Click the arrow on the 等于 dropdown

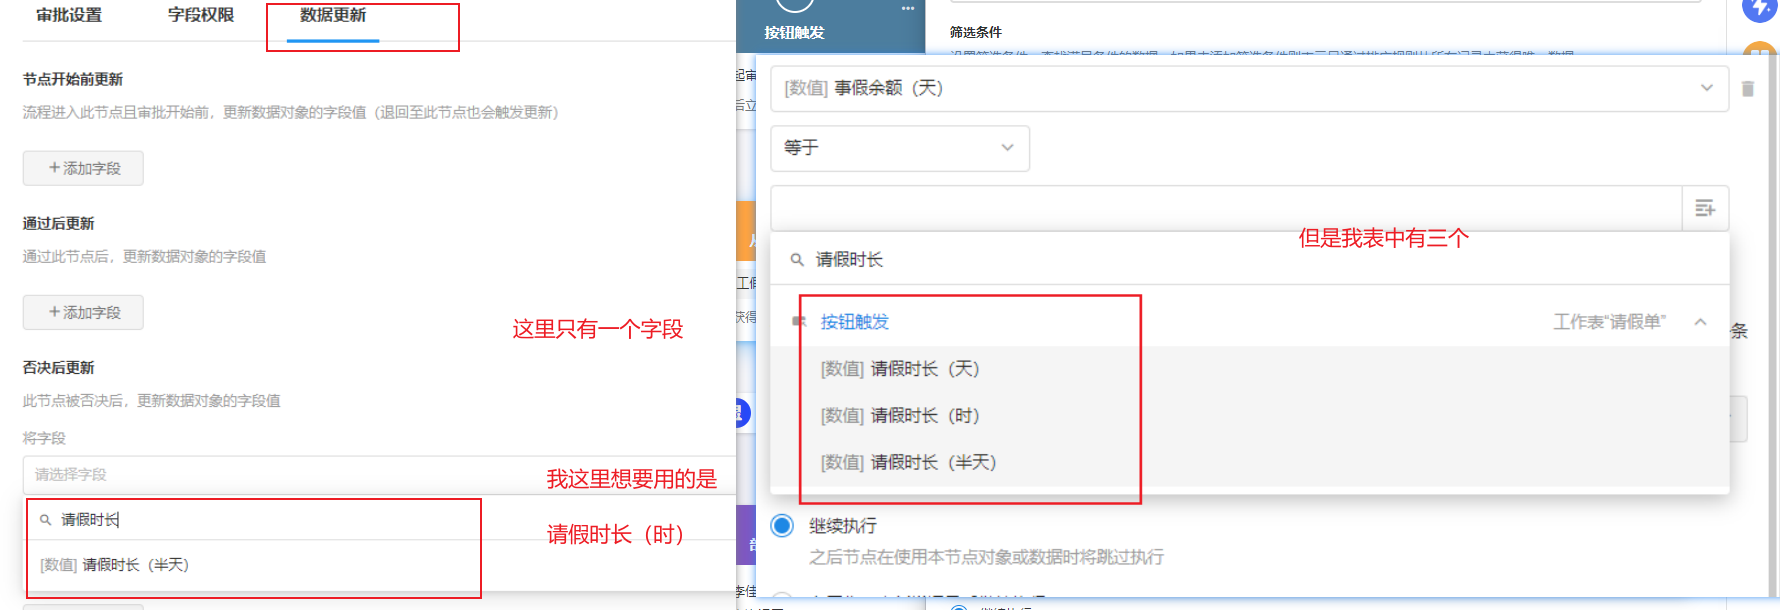coord(1007,148)
